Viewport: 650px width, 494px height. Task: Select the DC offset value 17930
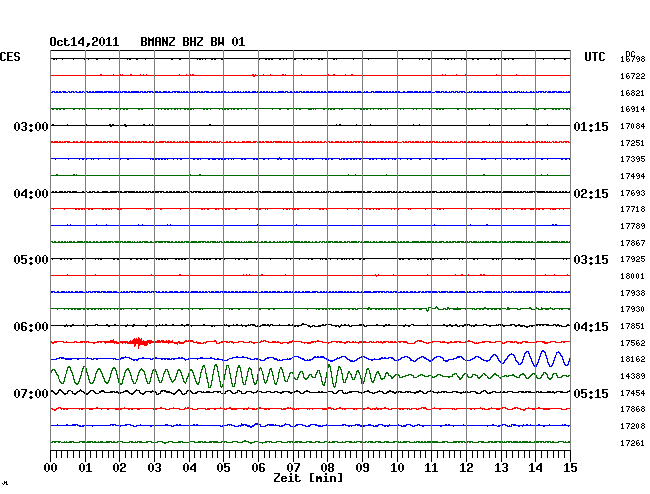click(633, 309)
